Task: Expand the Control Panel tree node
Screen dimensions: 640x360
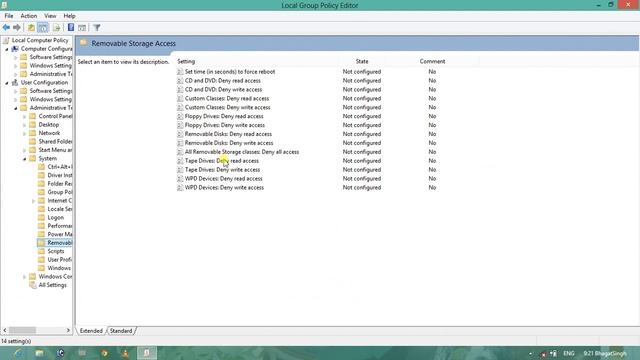Action: coord(25,116)
